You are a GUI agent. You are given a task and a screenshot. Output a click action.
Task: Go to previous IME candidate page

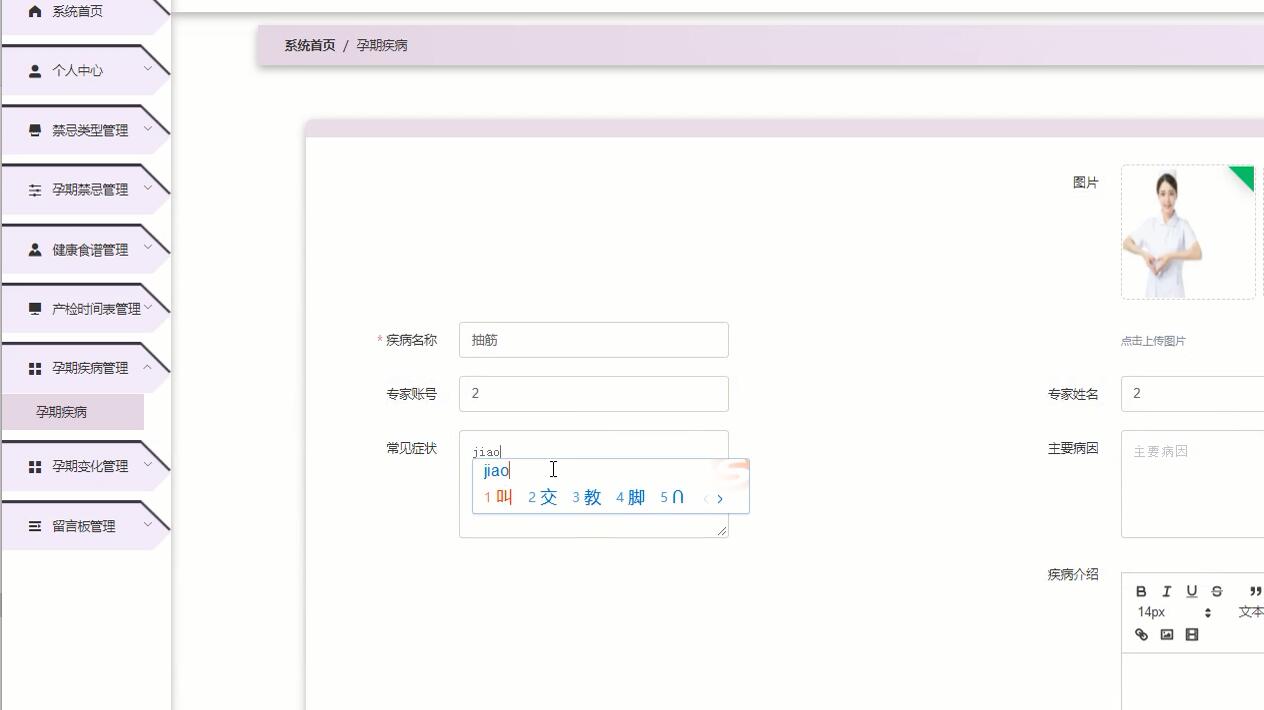coord(706,498)
